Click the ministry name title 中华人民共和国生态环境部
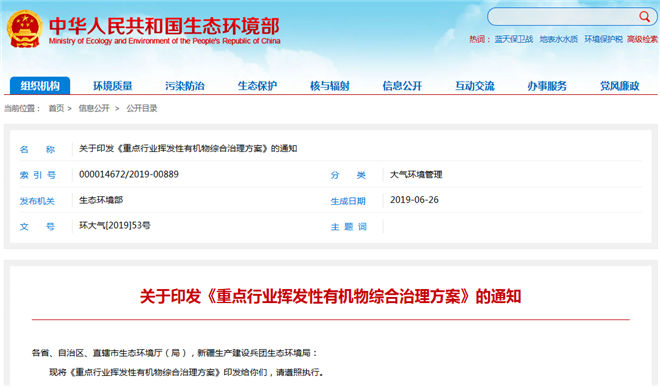The height and width of the screenshot is (386, 660). pos(164,26)
